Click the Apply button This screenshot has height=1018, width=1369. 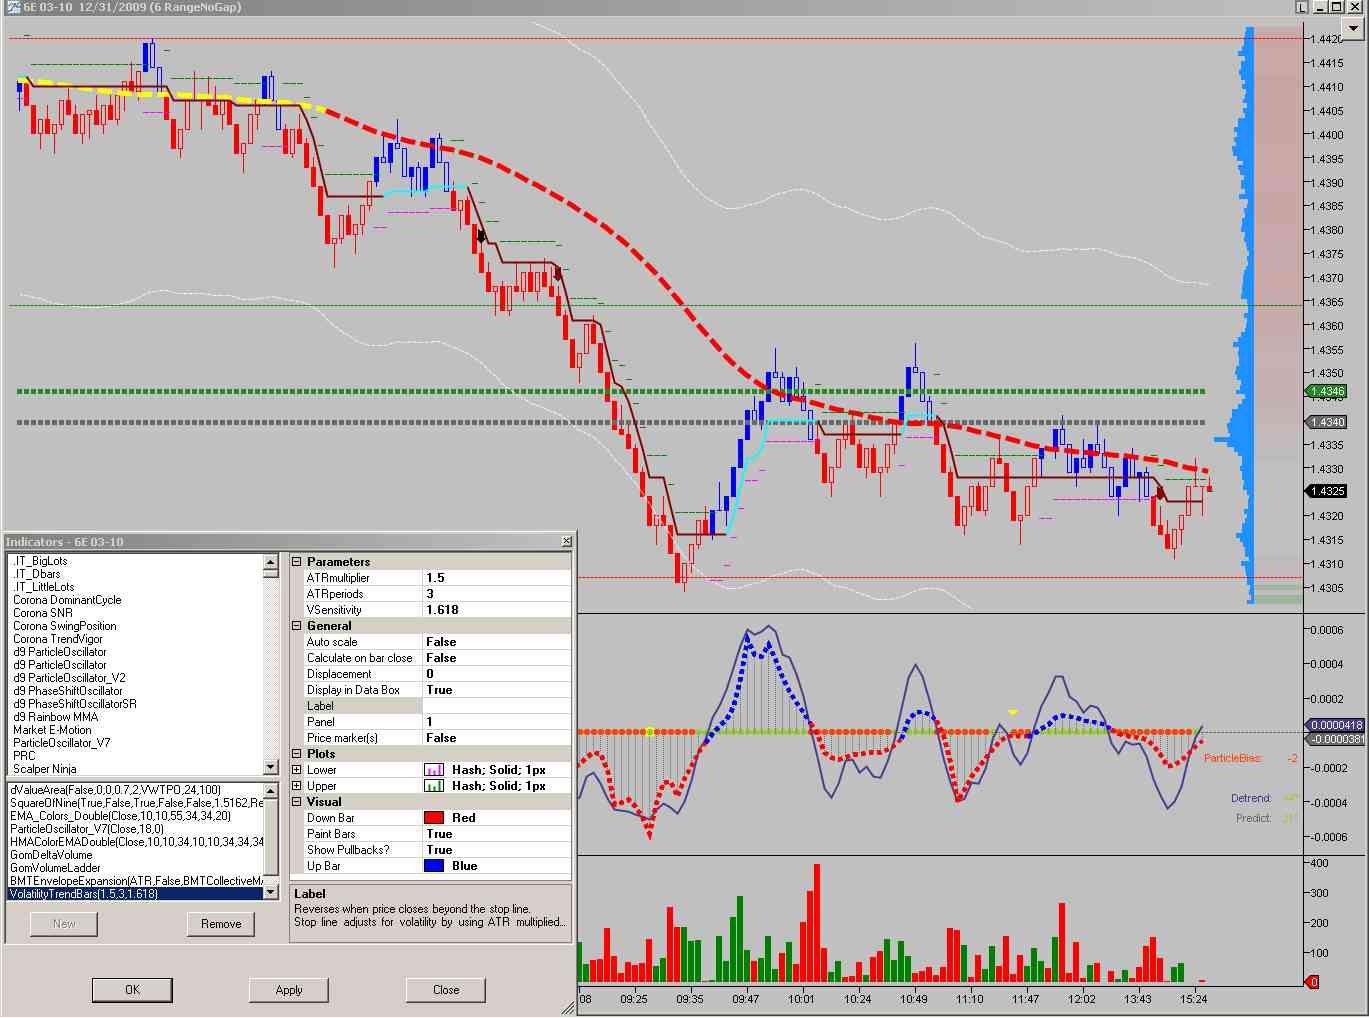click(x=289, y=990)
